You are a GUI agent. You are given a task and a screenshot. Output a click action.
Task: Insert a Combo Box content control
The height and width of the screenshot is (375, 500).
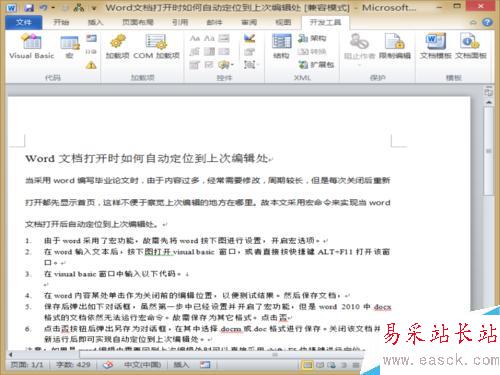209,52
